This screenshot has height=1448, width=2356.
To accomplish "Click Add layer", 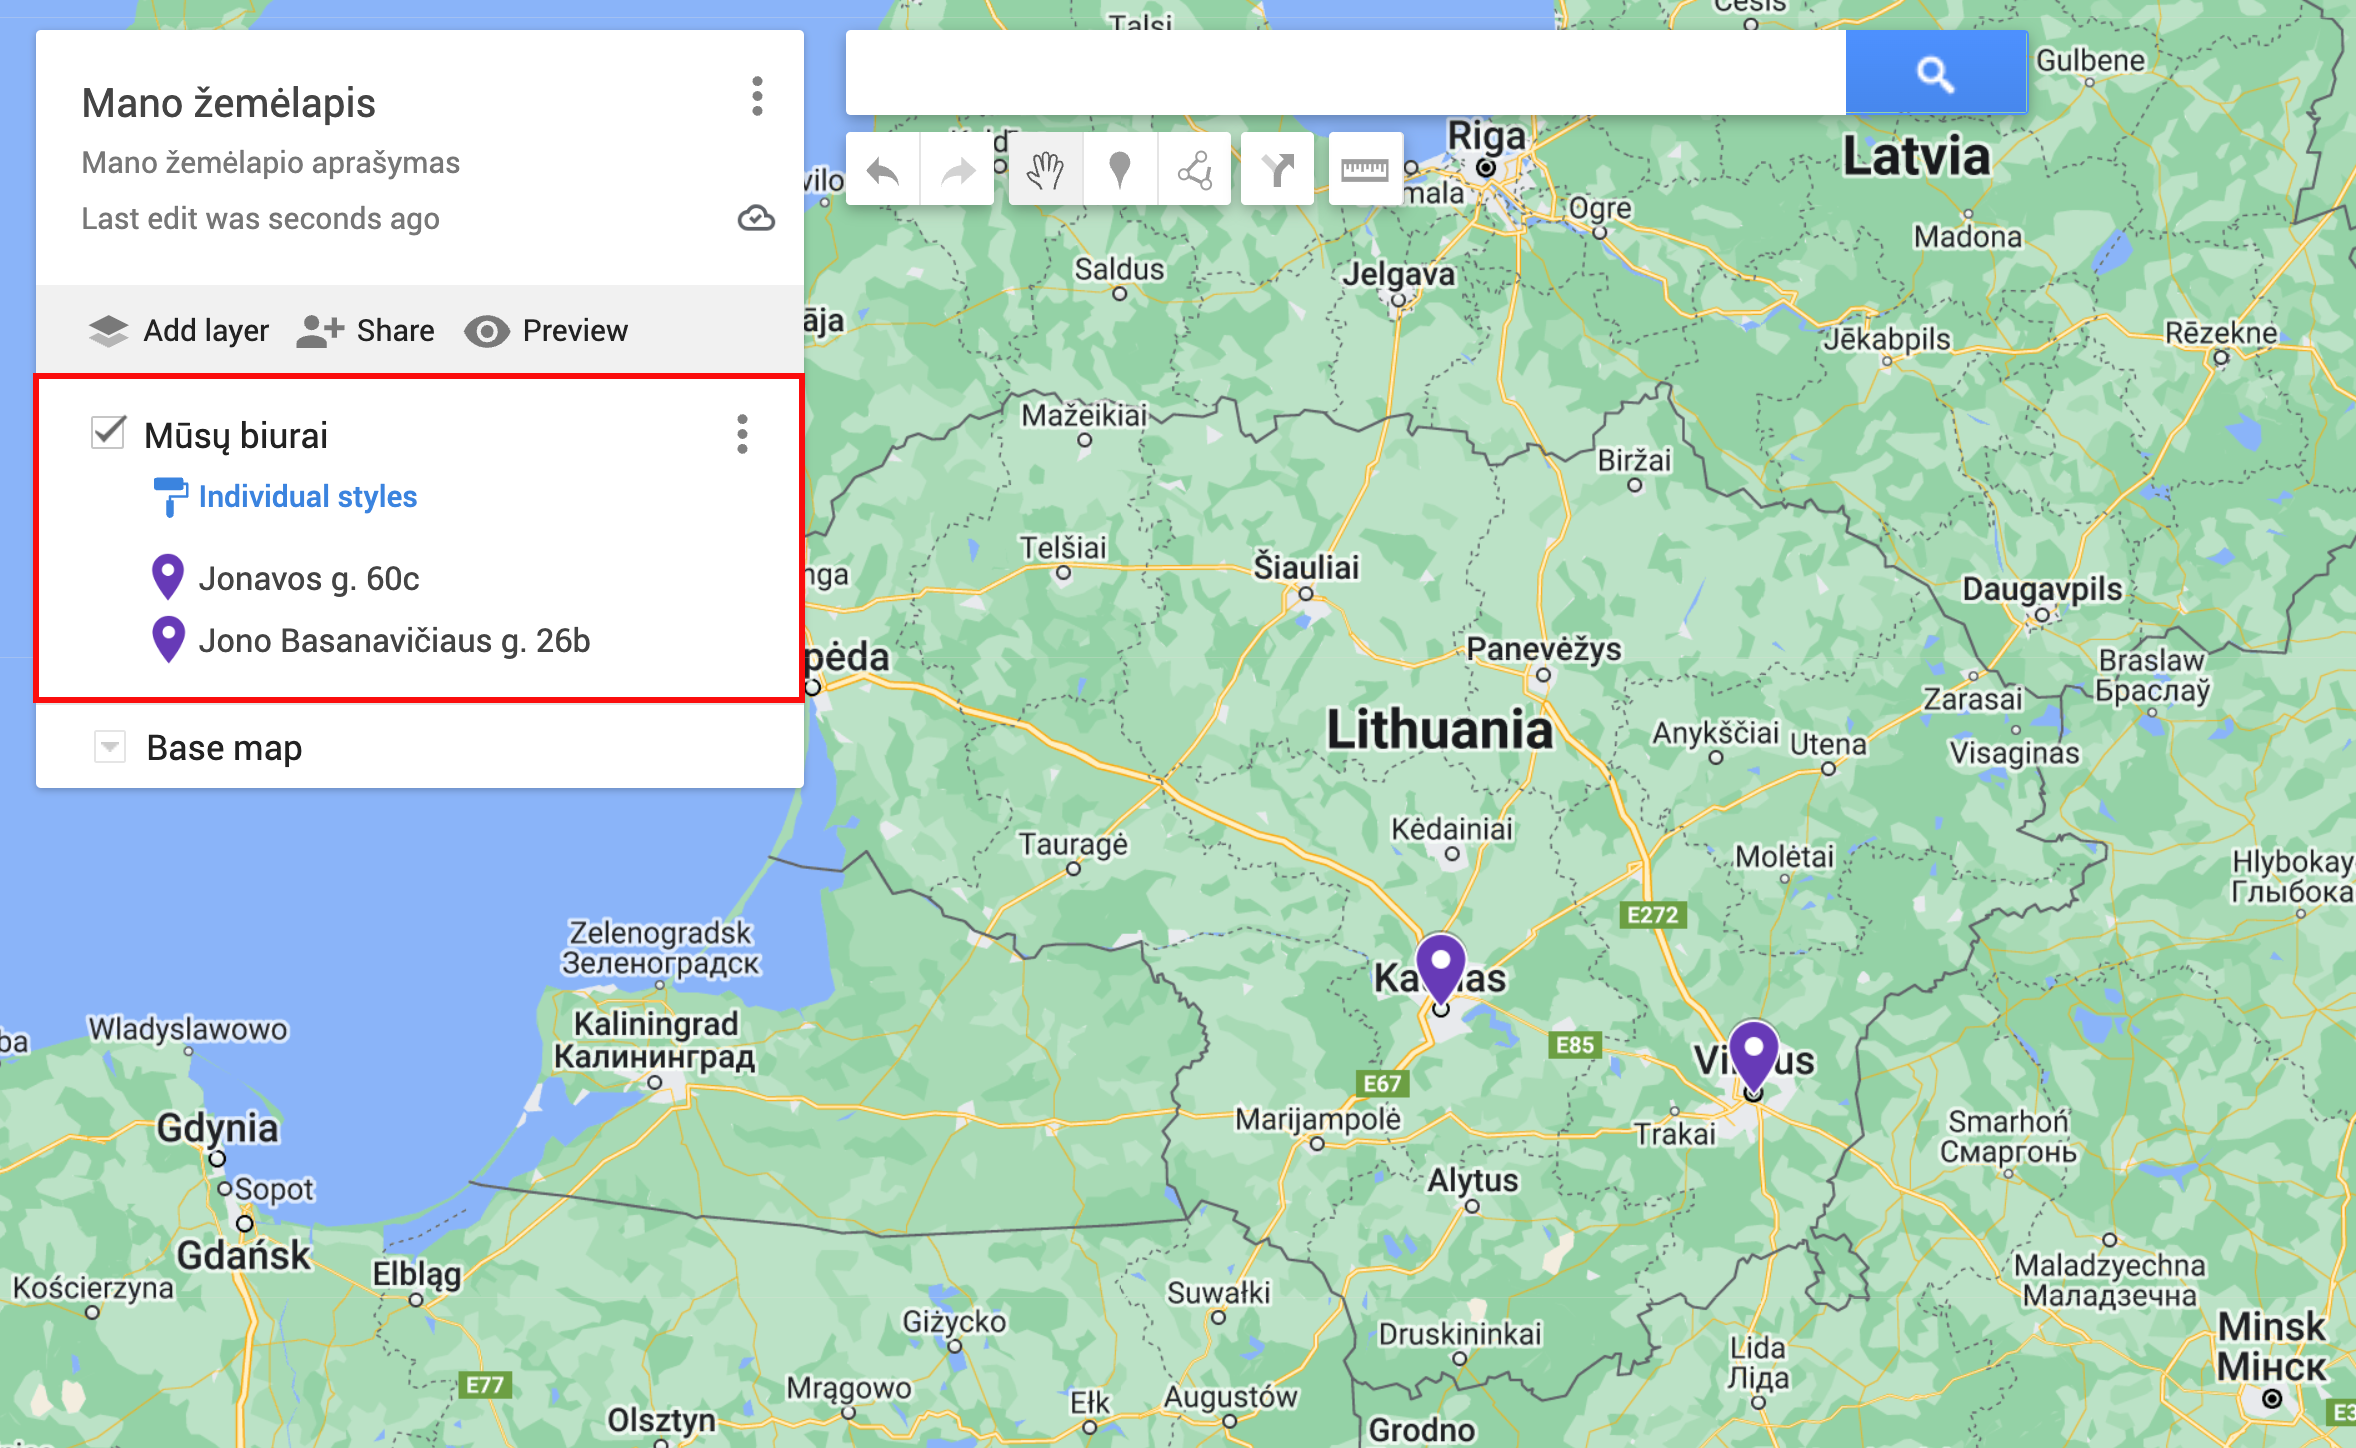I will (179, 331).
